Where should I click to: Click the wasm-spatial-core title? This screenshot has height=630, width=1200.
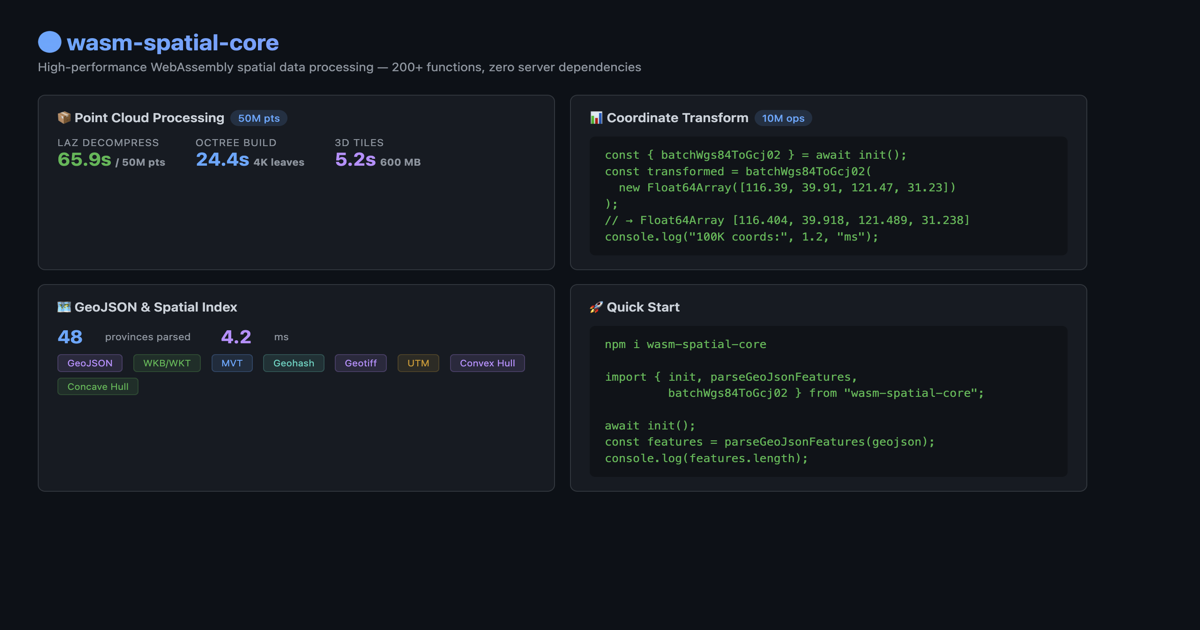tap(172, 42)
